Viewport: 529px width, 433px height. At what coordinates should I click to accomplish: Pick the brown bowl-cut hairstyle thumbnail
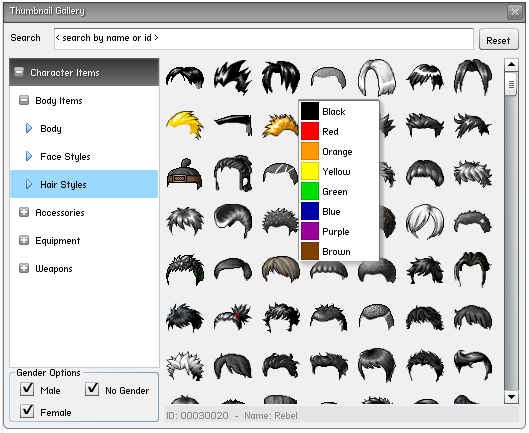click(x=281, y=269)
